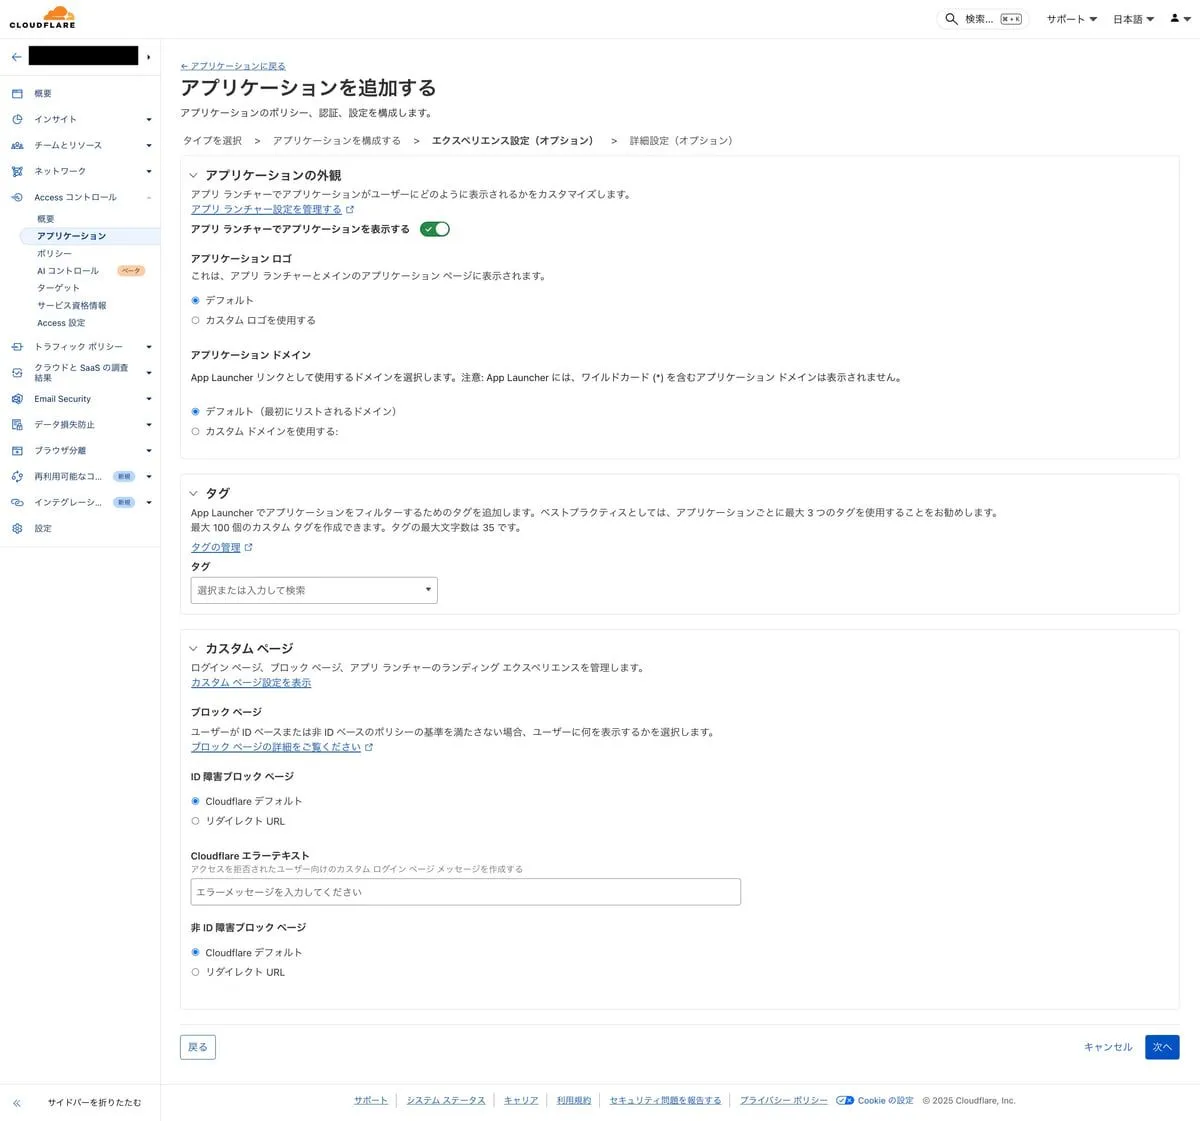Click the Email Security sidebar icon
The height and width of the screenshot is (1121, 1200).
[17, 399]
